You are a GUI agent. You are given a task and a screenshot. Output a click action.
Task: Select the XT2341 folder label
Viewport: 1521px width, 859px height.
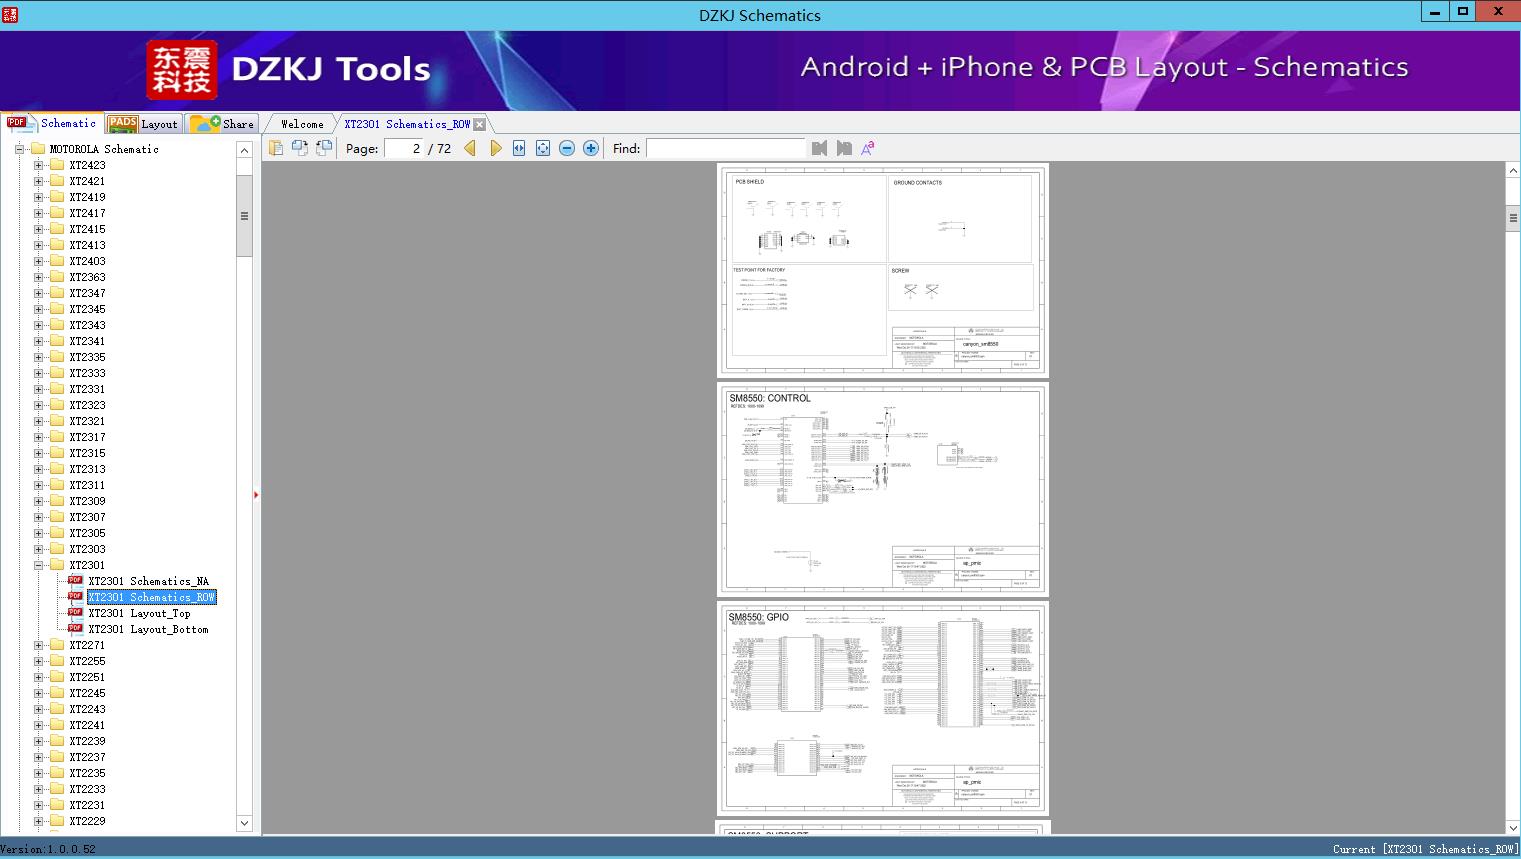87,341
